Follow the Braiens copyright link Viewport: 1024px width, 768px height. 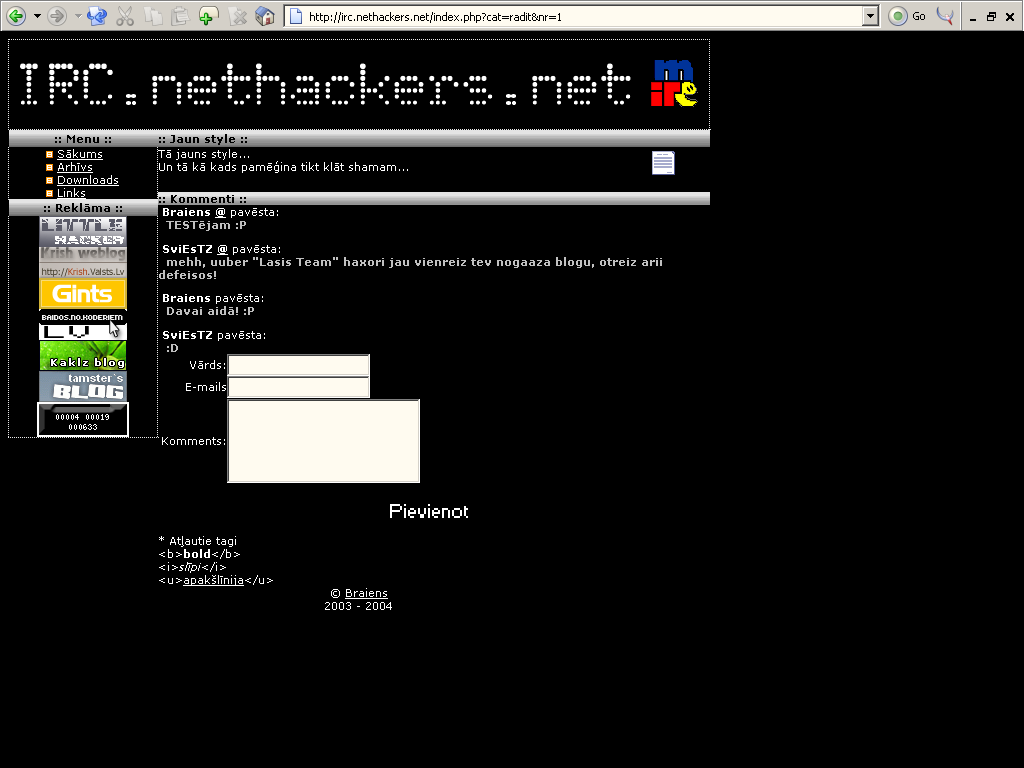click(x=366, y=593)
